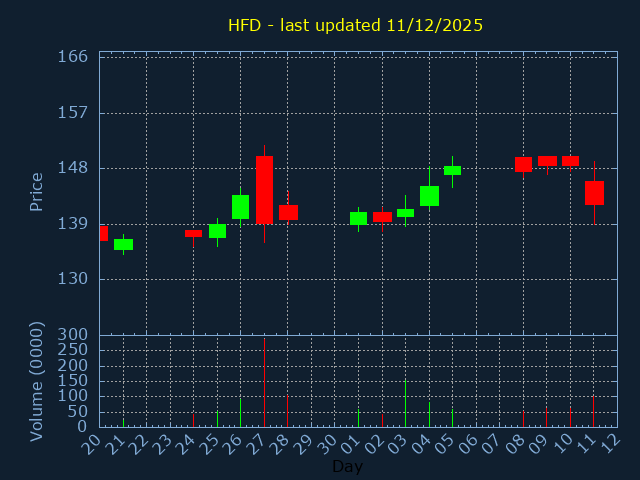Click the 166 price axis label
This screenshot has height=480, width=640.
[x=79, y=57]
